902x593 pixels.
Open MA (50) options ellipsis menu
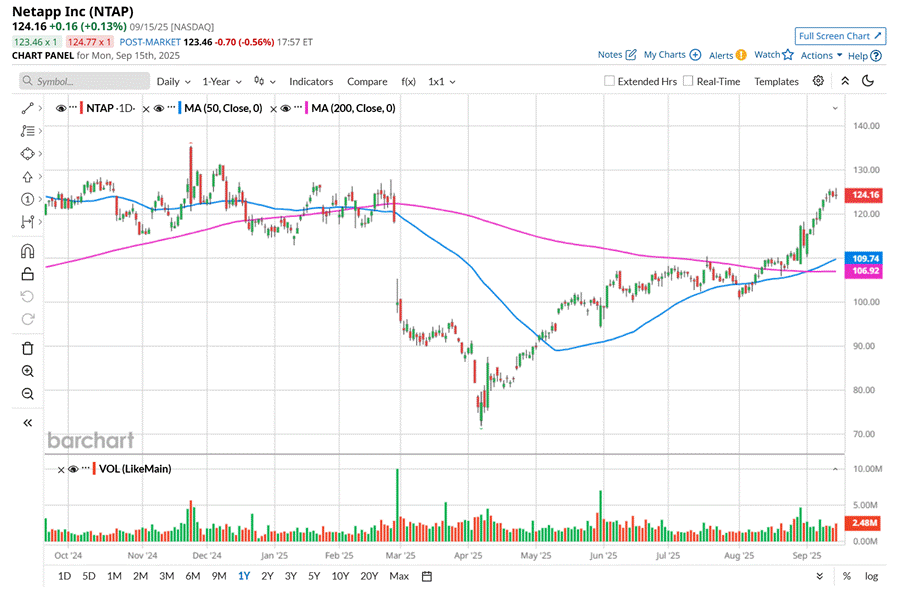(x=171, y=108)
